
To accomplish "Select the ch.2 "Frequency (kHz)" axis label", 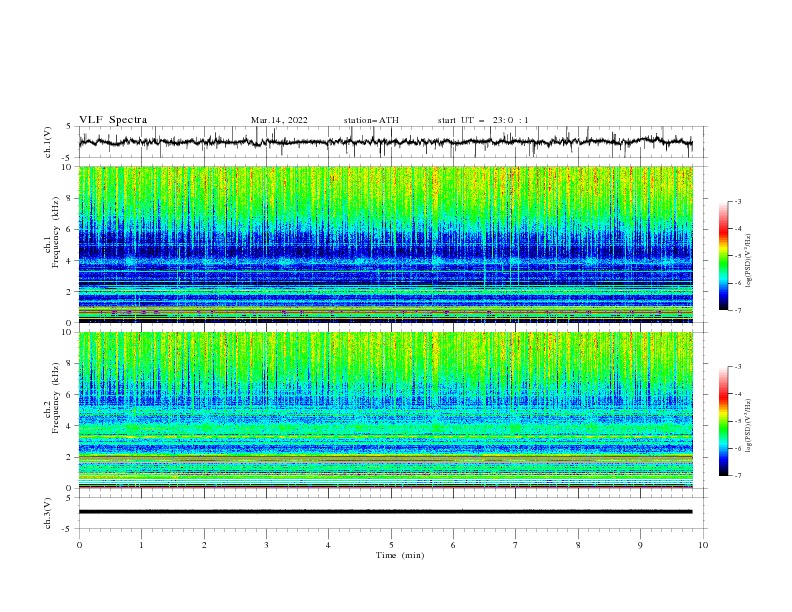I will point(56,397).
